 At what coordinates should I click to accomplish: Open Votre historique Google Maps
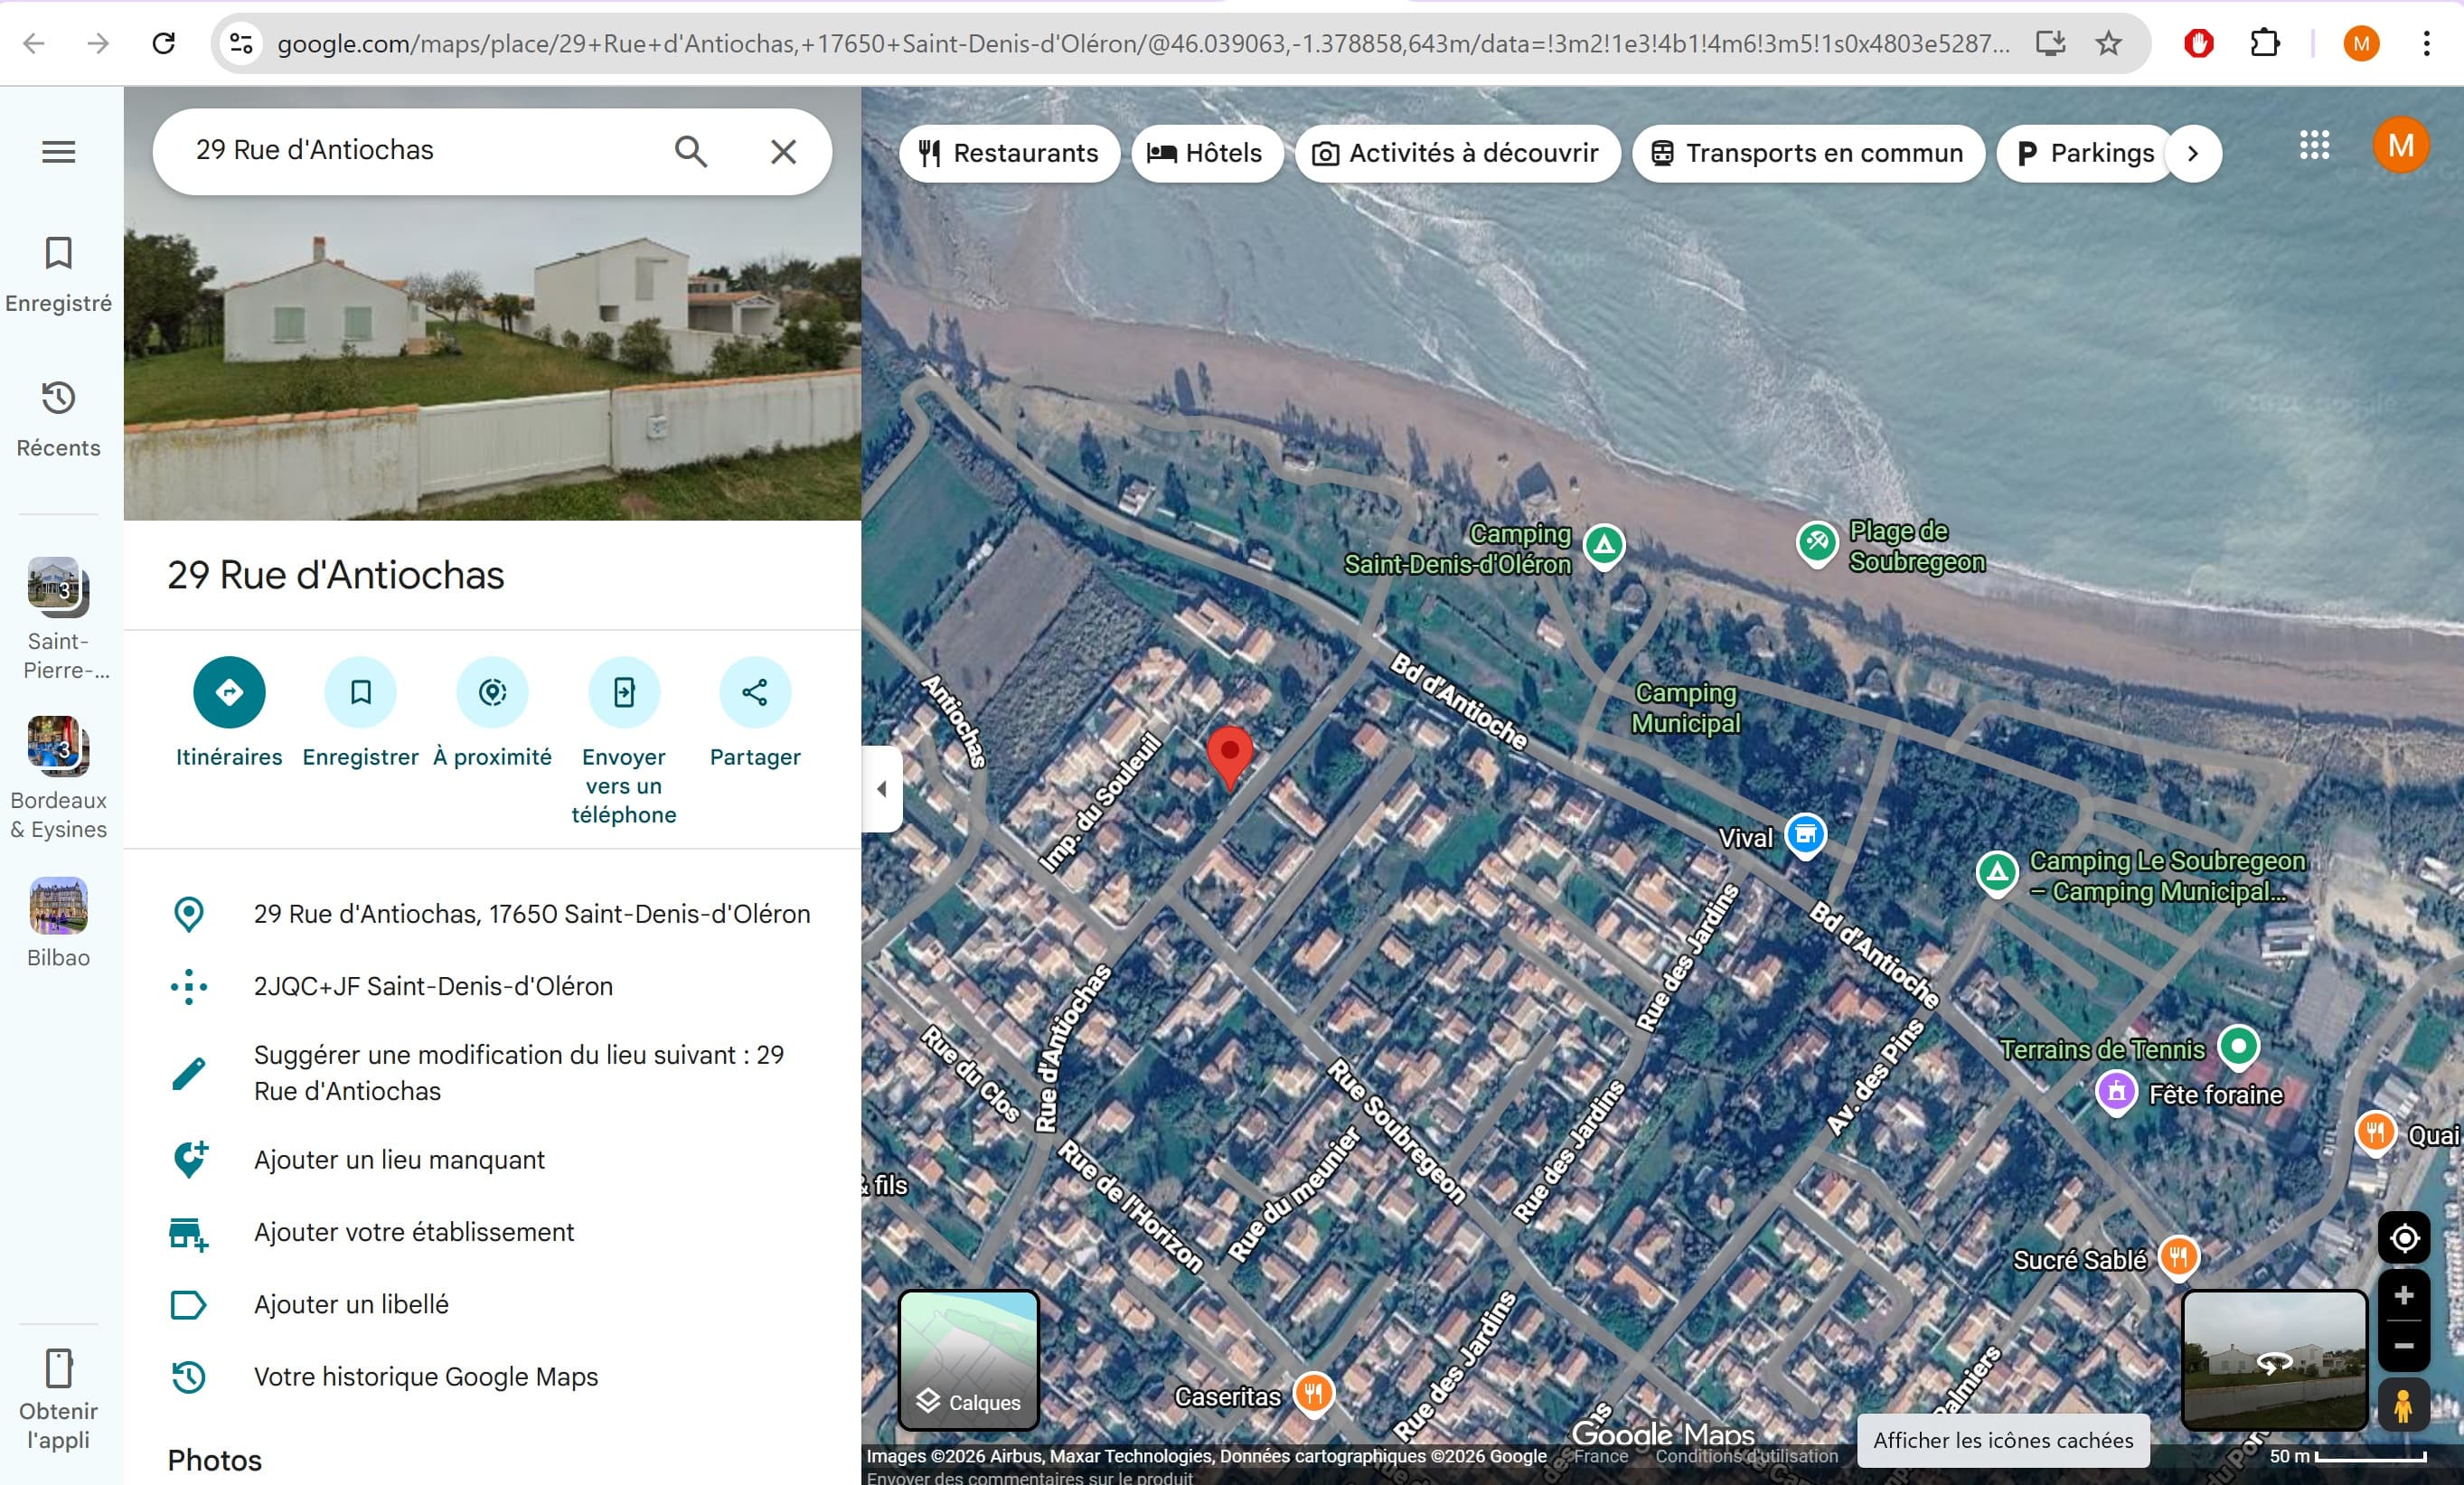pyautogui.click(x=492, y=1377)
